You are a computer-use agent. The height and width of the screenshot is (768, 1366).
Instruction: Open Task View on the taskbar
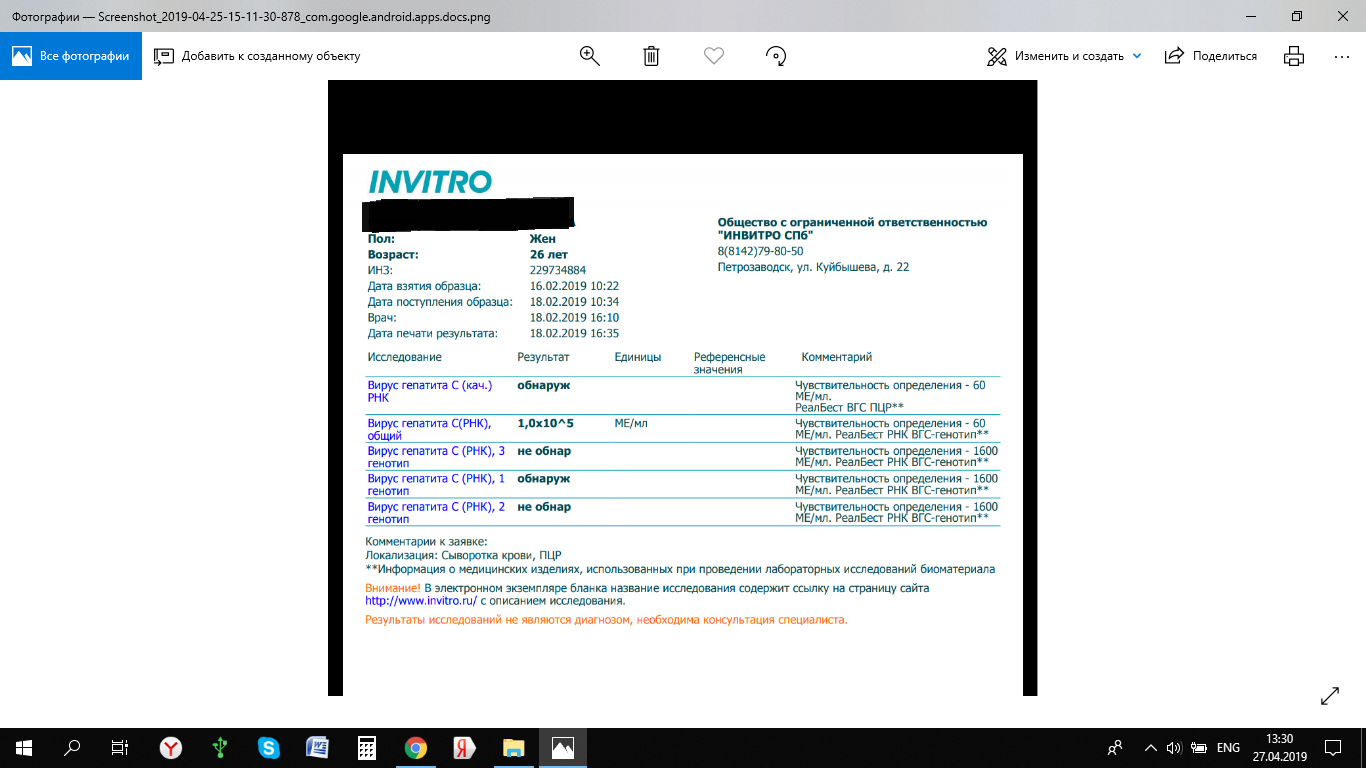coord(120,747)
